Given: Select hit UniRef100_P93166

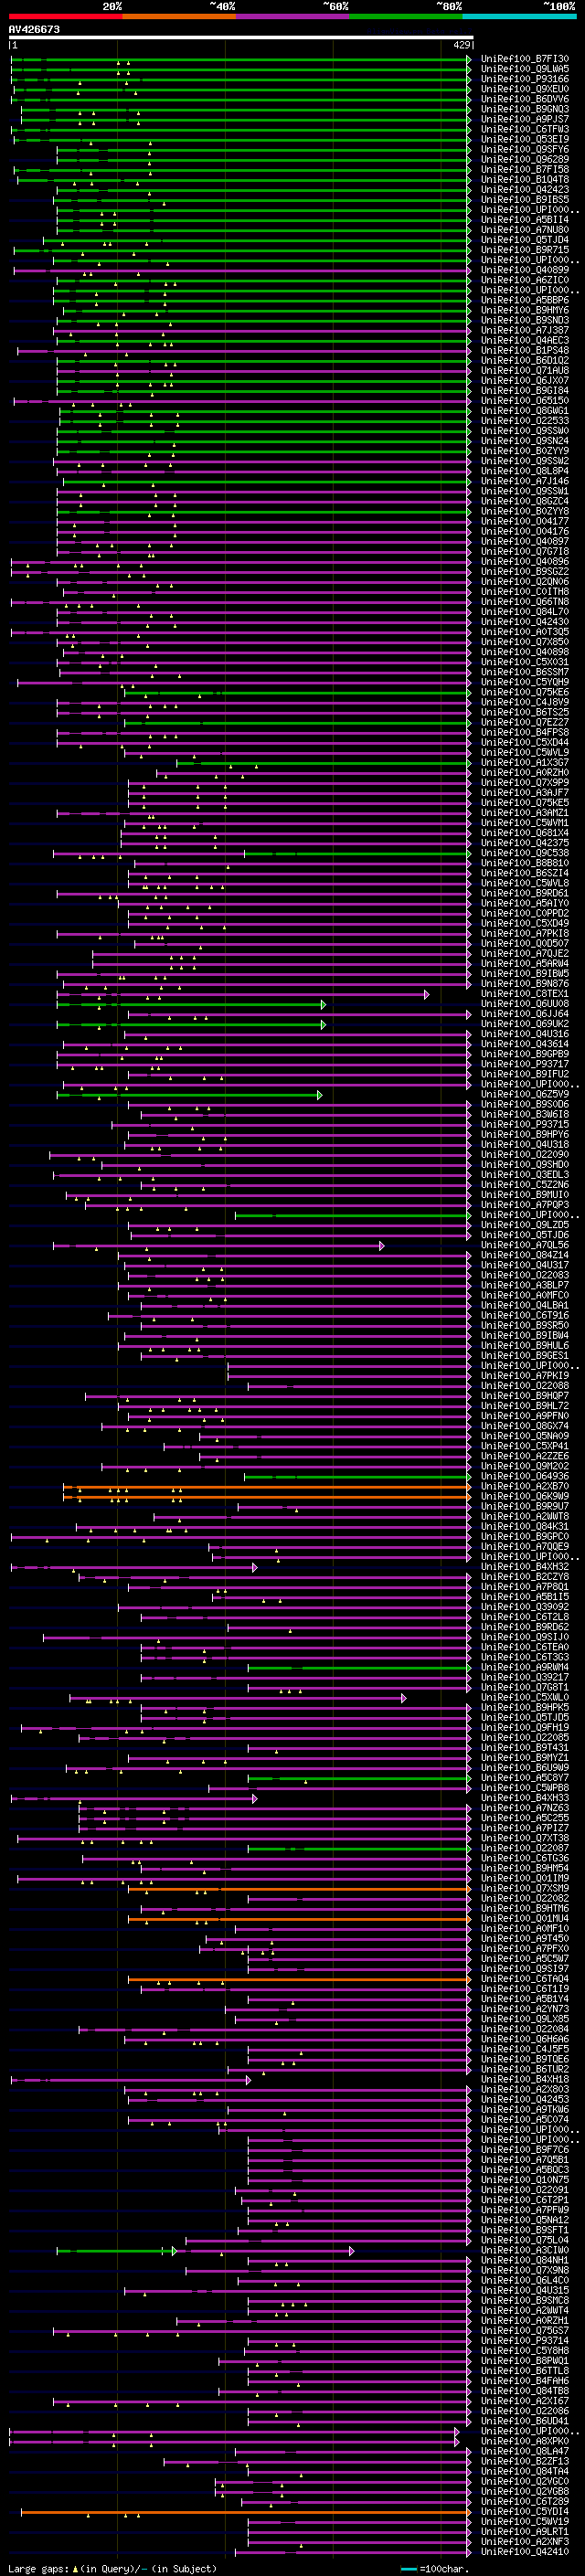Looking at the screenshot, I should point(525,79).
